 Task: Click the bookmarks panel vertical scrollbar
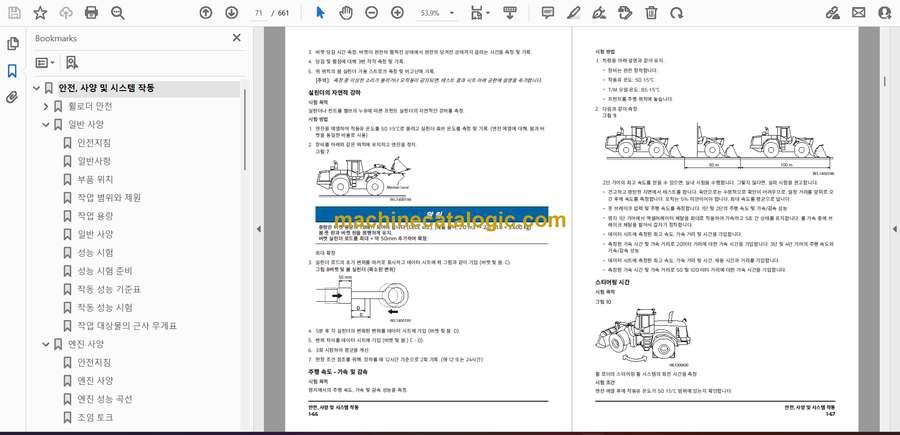(245, 129)
